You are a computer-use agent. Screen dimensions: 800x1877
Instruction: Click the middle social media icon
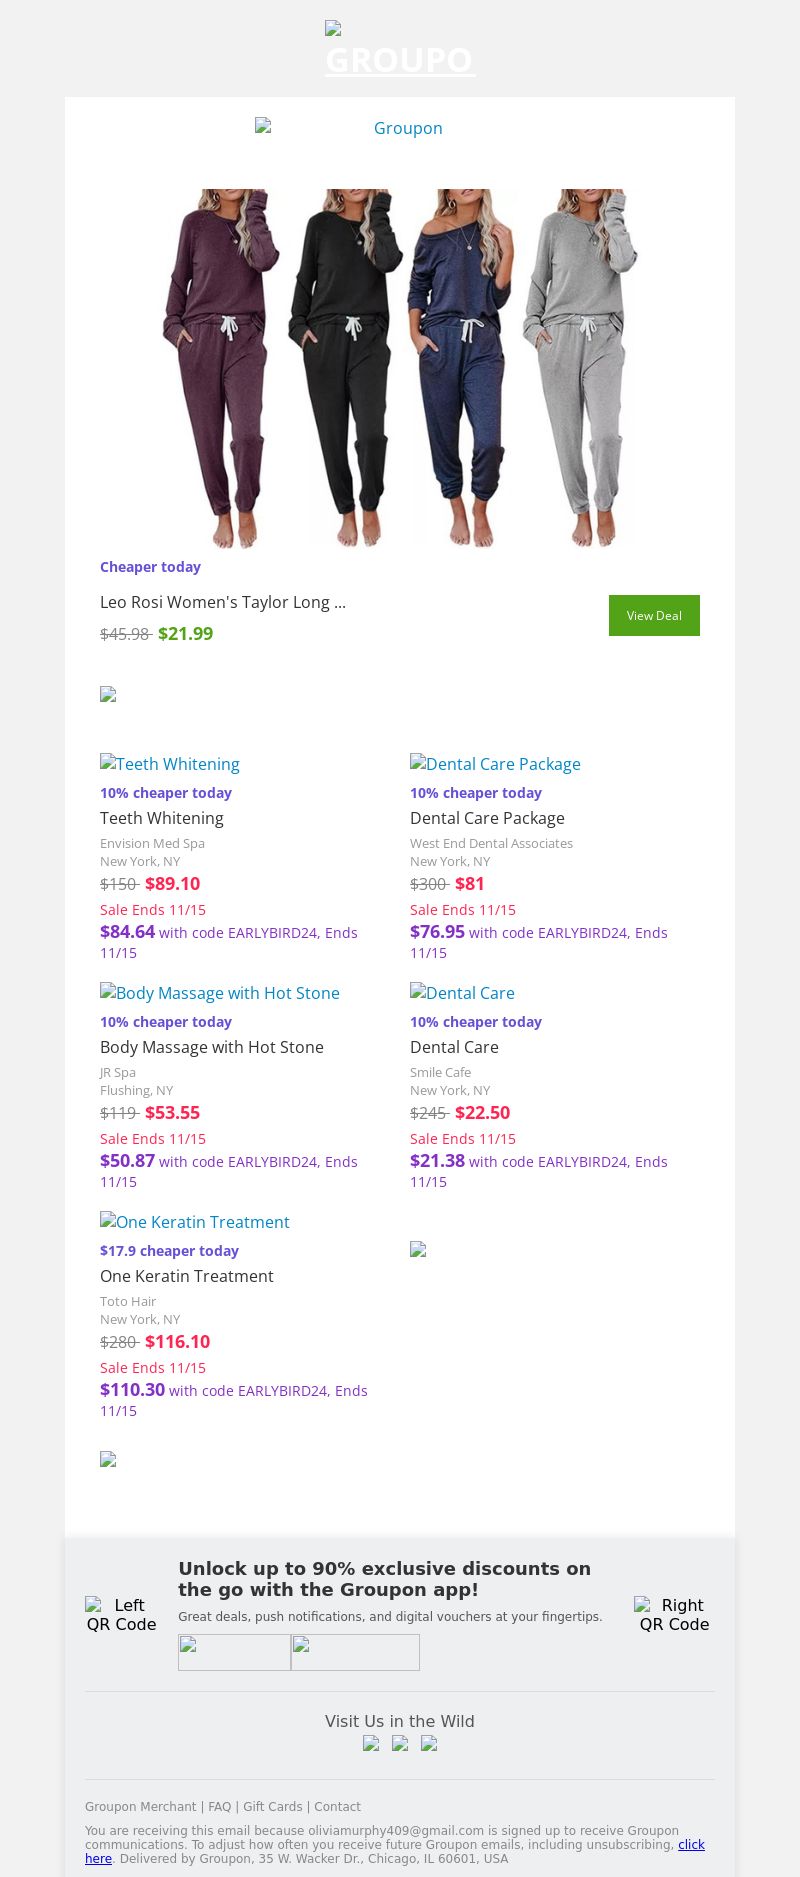click(400, 1743)
